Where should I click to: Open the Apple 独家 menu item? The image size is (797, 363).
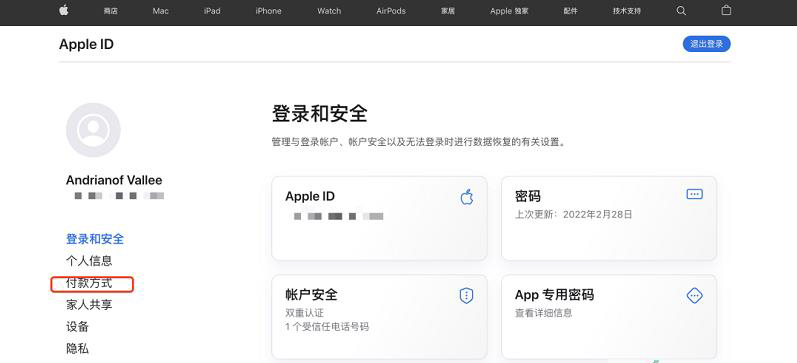509,11
